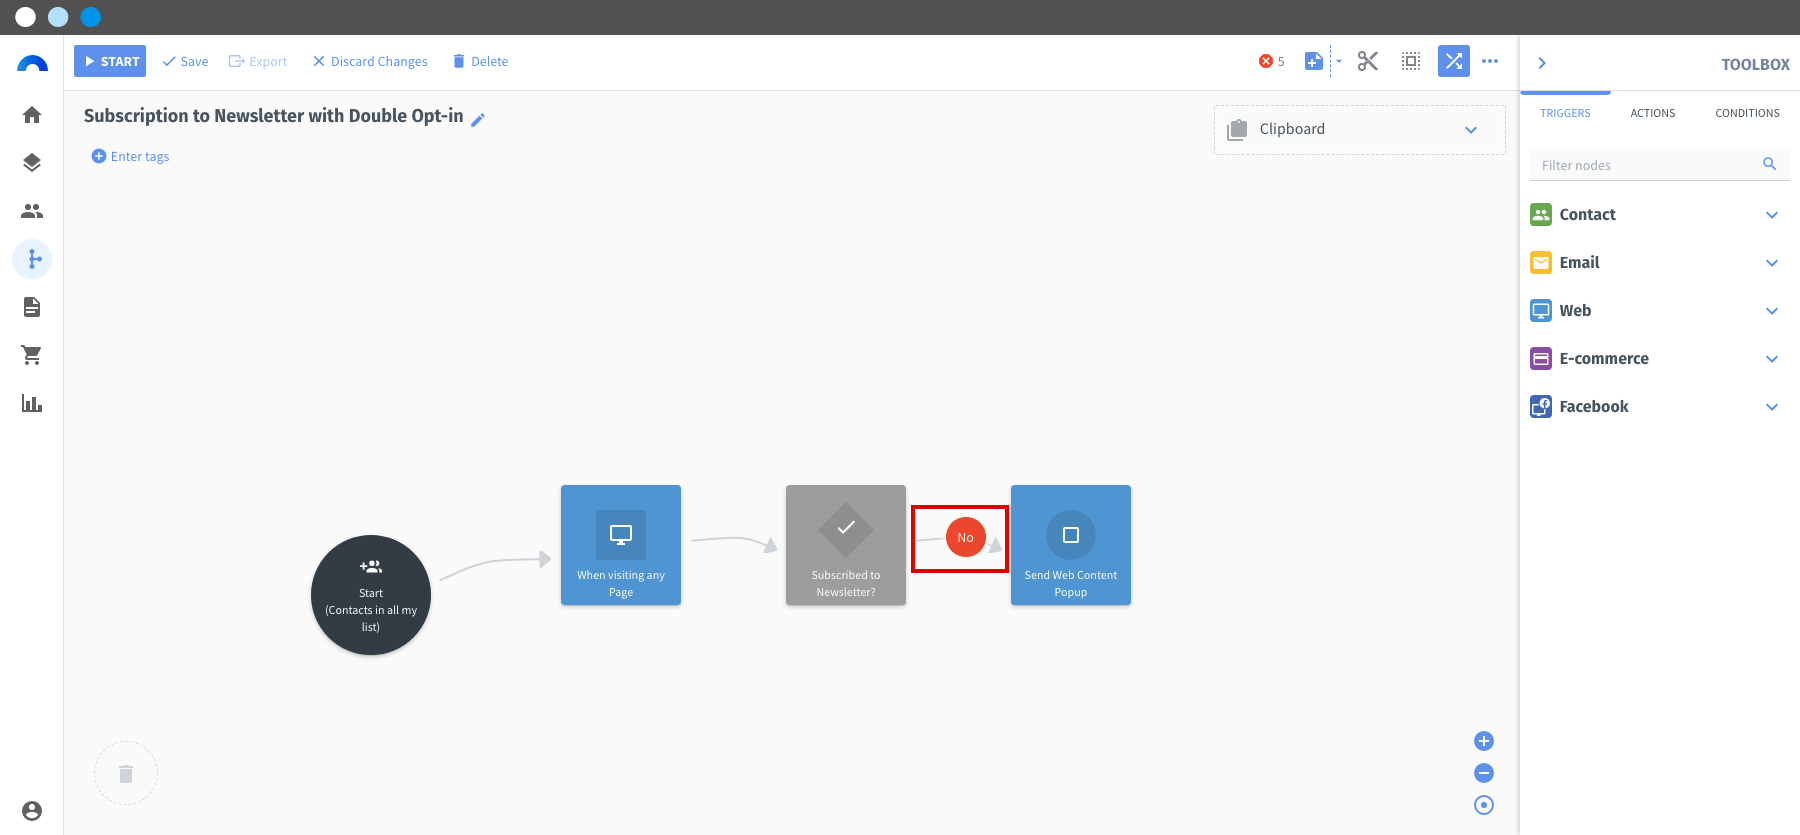Click the START button
Image resolution: width=1800 pixels, height=835 pixels.
click(x=110, y=61)
